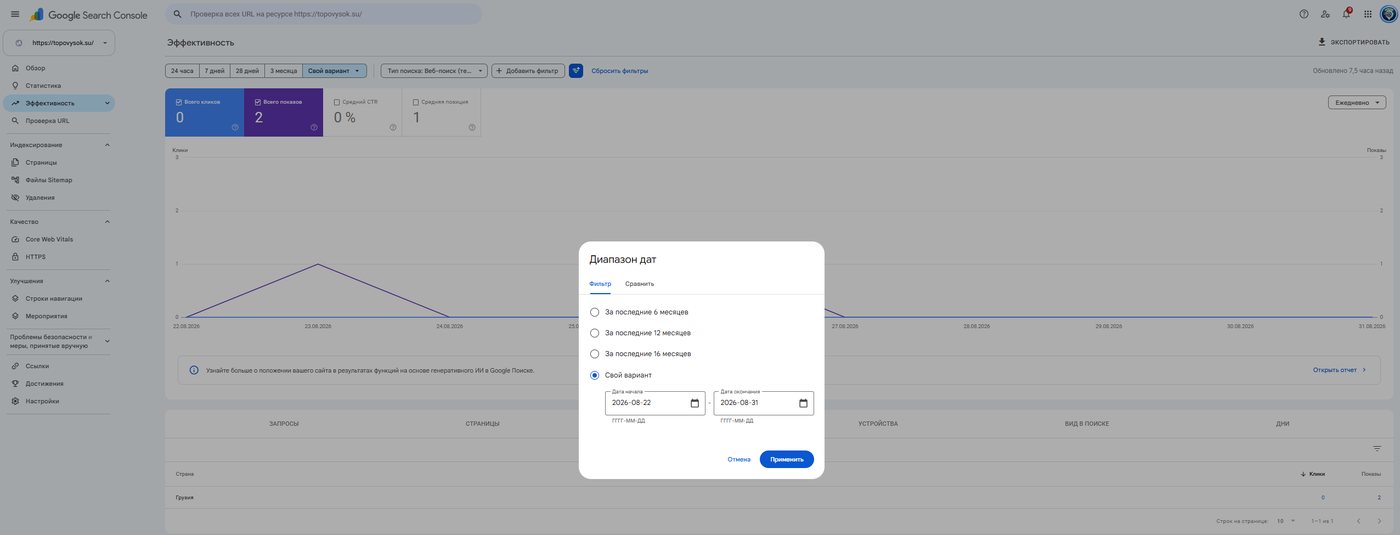
Task: Collapse the Улучшения section
Action: pyautogui.click(x=107, y=281)
